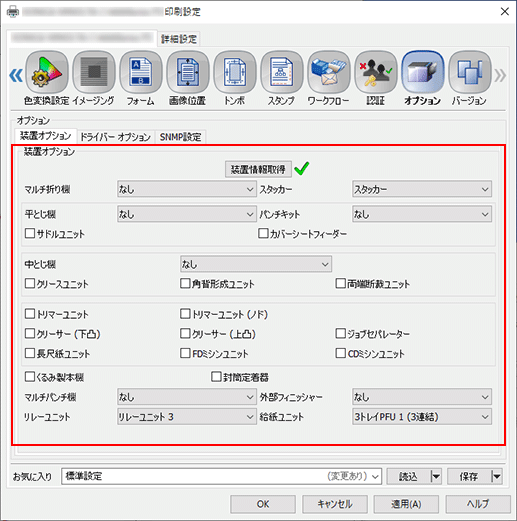The width and height of the screenshot is (517, 521).
Task: Open the トンボ crop marks icon
Action: coord(235,72)
